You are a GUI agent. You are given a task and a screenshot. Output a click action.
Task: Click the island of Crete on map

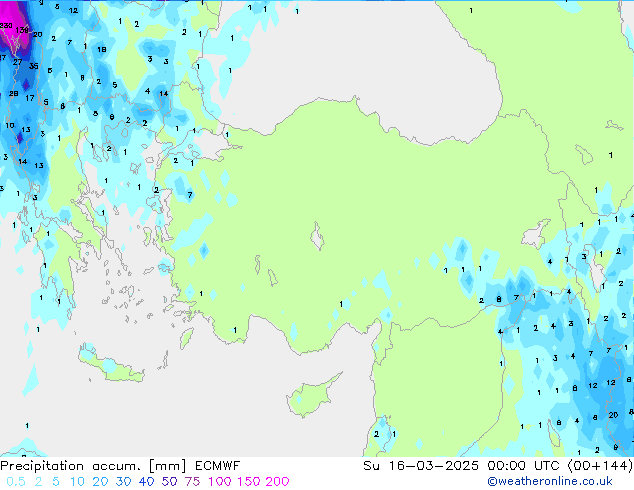pyautogui.click(x=110, y=366)
